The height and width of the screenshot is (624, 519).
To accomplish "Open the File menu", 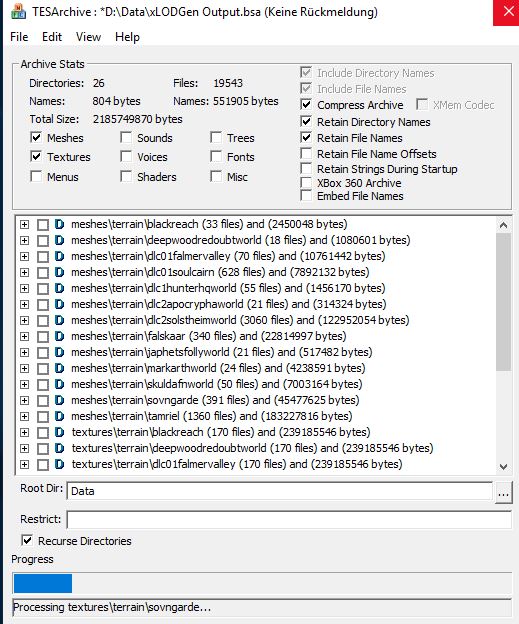I will [19, 37].
